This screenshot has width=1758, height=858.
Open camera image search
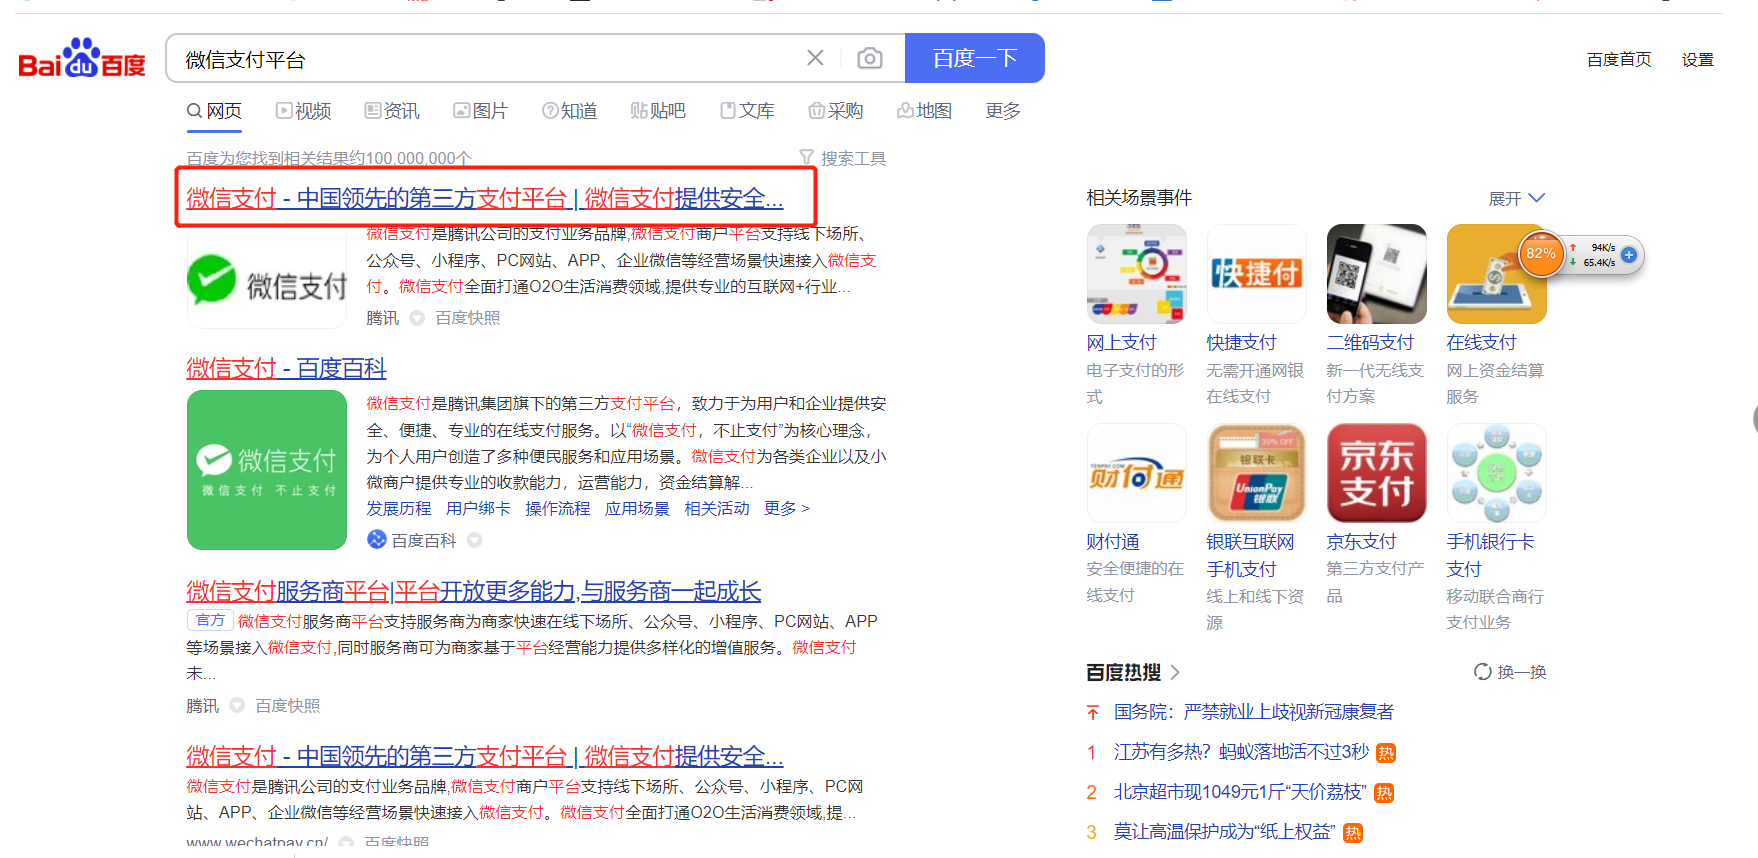pos(870,58)
